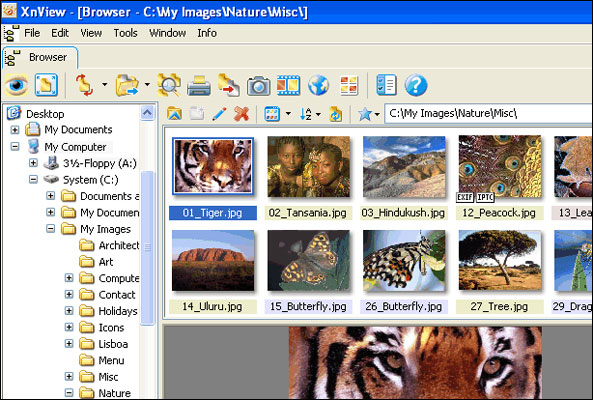Open the File menu
The width and height of the screenshot is (593, 400).
coord(32,33)
